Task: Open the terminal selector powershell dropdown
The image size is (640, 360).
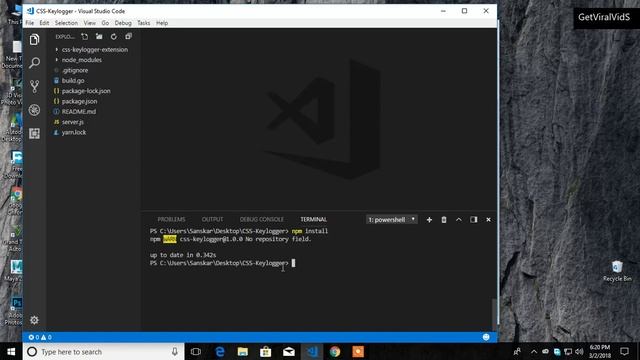Action: (x=391, y=220)
